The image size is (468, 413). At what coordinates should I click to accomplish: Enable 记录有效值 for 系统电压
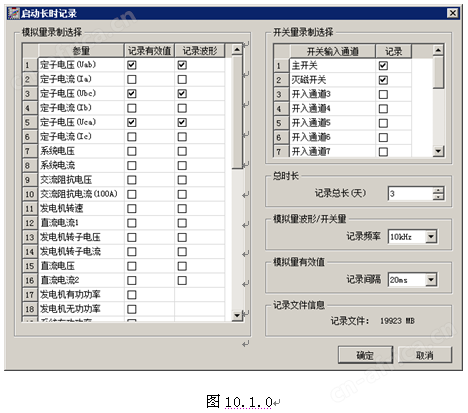tap(132, 151)
